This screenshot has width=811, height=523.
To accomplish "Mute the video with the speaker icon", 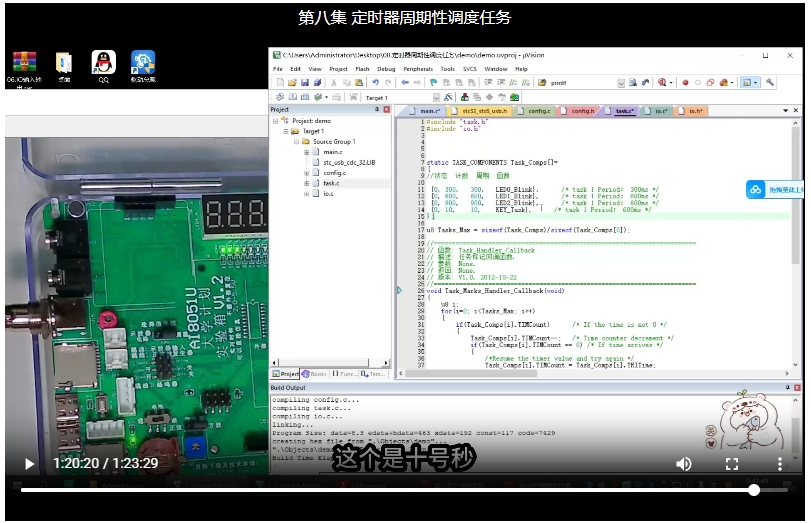I will pyautogui.click(x=684, y=464).
